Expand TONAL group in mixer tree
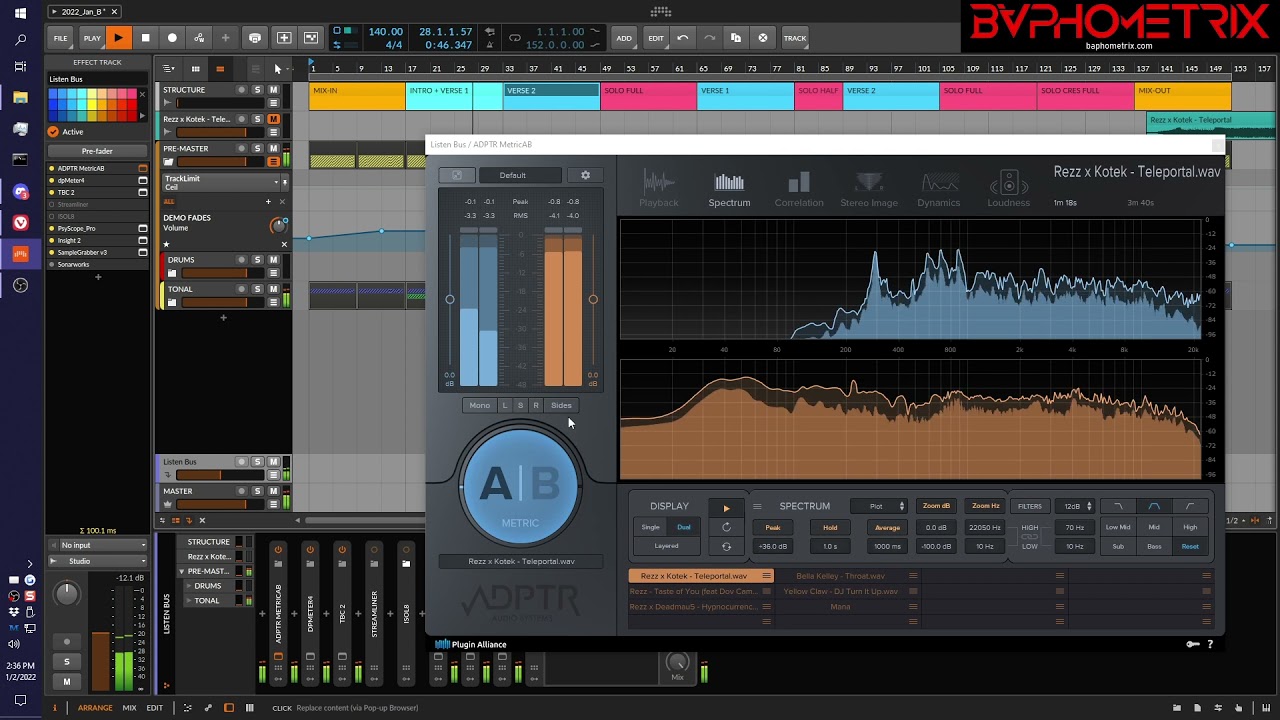 tap(189, 601)
